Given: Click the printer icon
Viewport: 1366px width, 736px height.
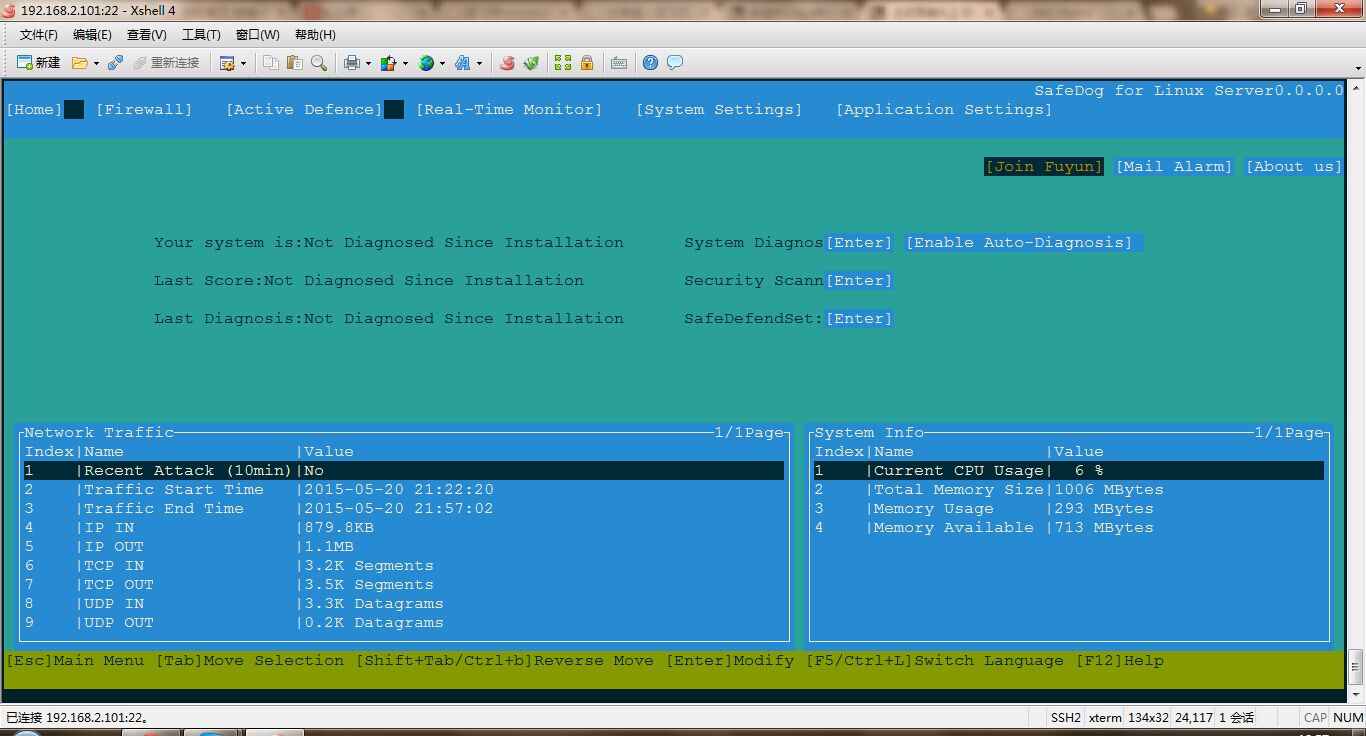Looking at the screenshot, I should tap(352, 63).
